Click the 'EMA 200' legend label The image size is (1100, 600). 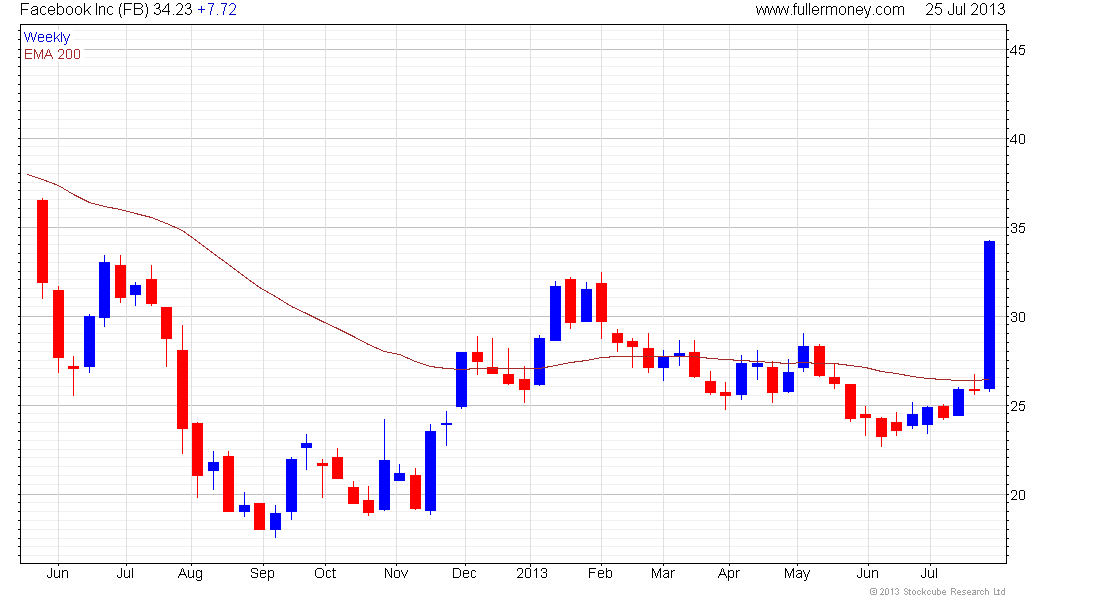(52, 54)
